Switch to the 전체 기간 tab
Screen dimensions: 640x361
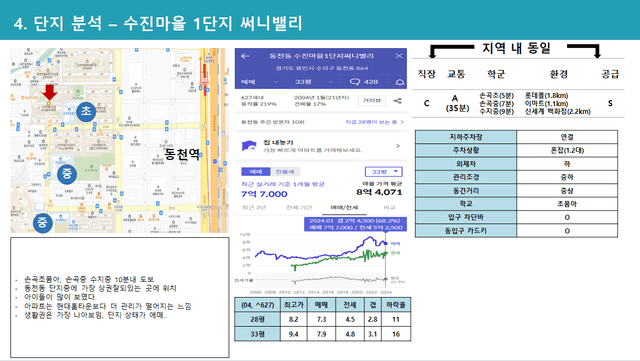coord(299,207)
